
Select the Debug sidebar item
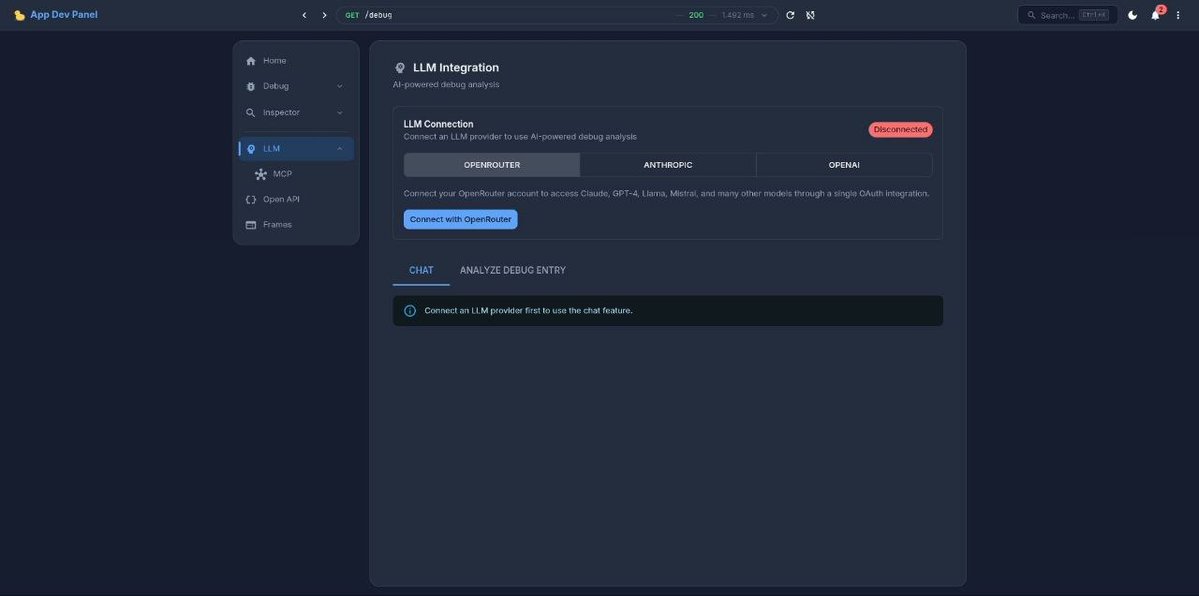point(296,86)
